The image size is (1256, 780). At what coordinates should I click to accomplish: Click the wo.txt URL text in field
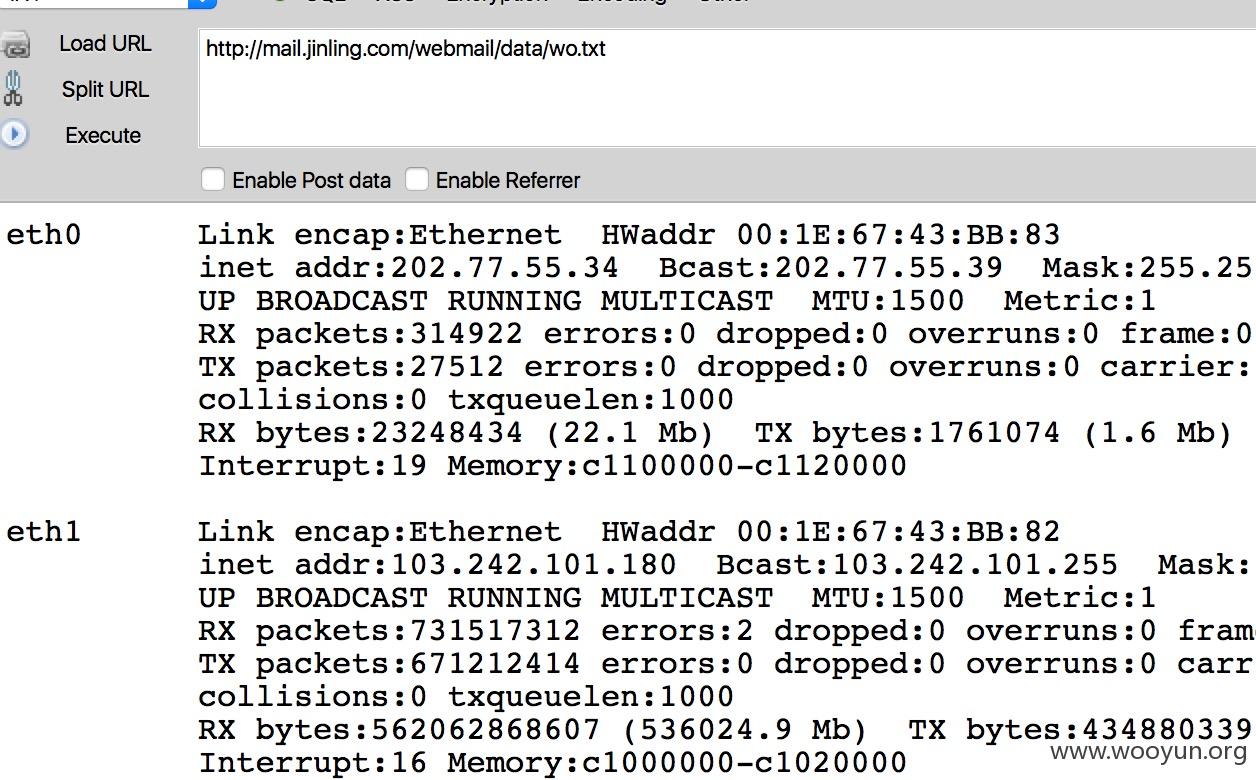[x=576, y=48]
